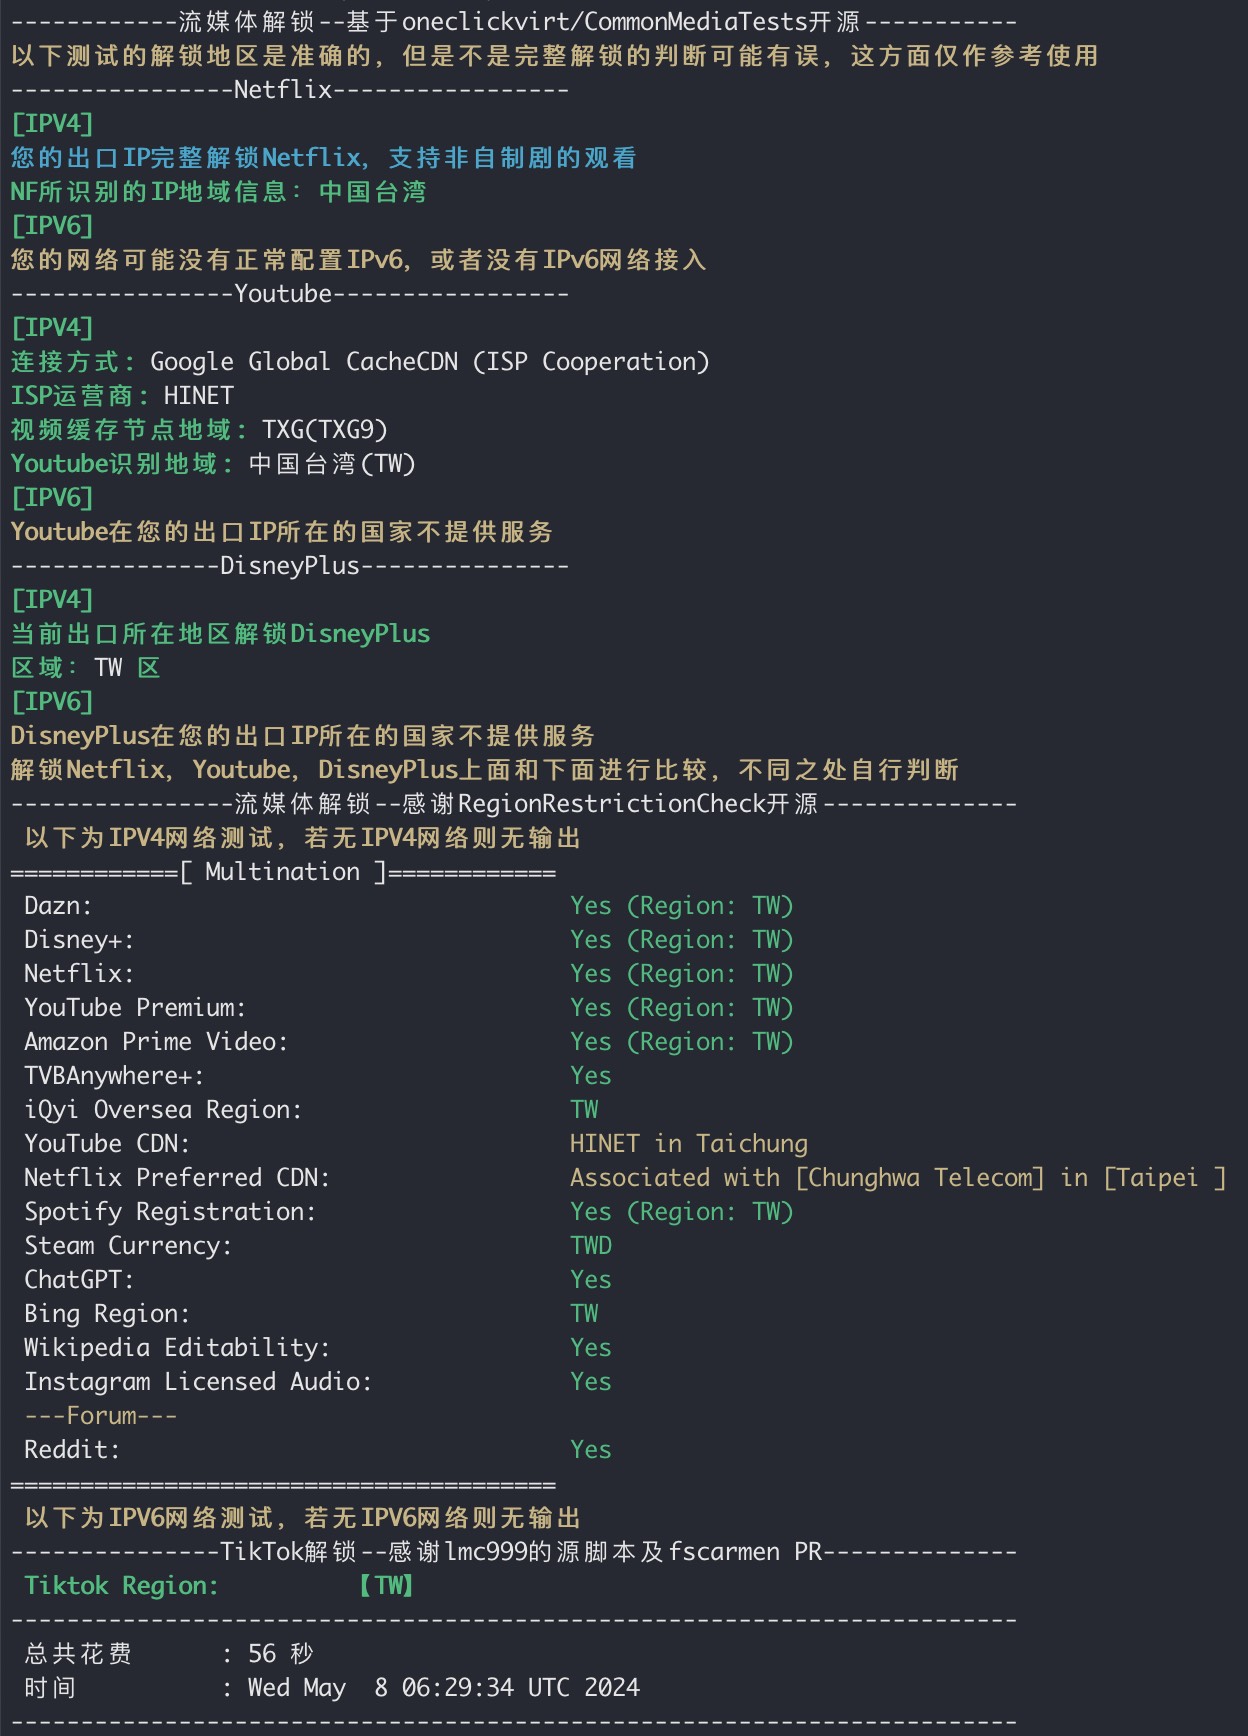Select the Reddit Yes result

[591, 1450]
